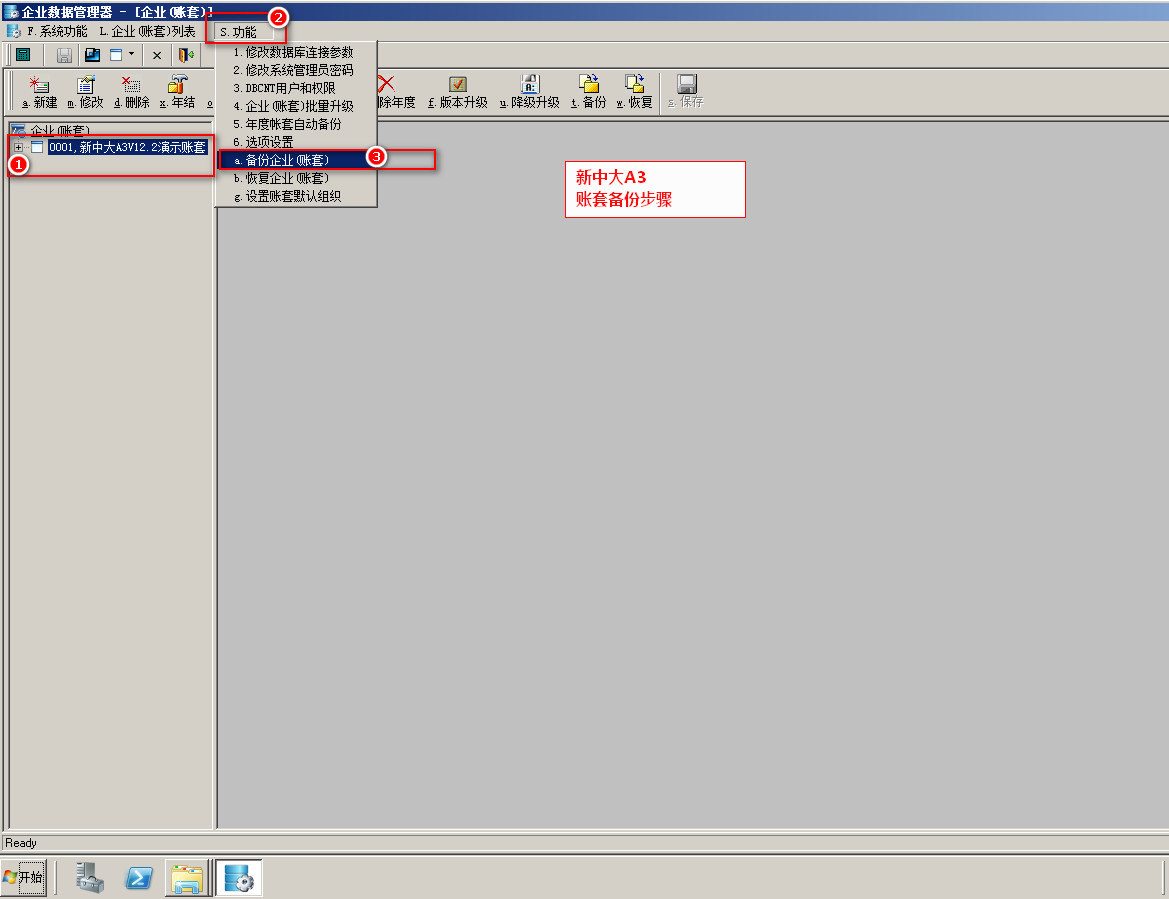The width and height of the screenshot is (1169, 899).
Task: Choose 恢复企业(账套) from the menu
Action: click(287, 178)
